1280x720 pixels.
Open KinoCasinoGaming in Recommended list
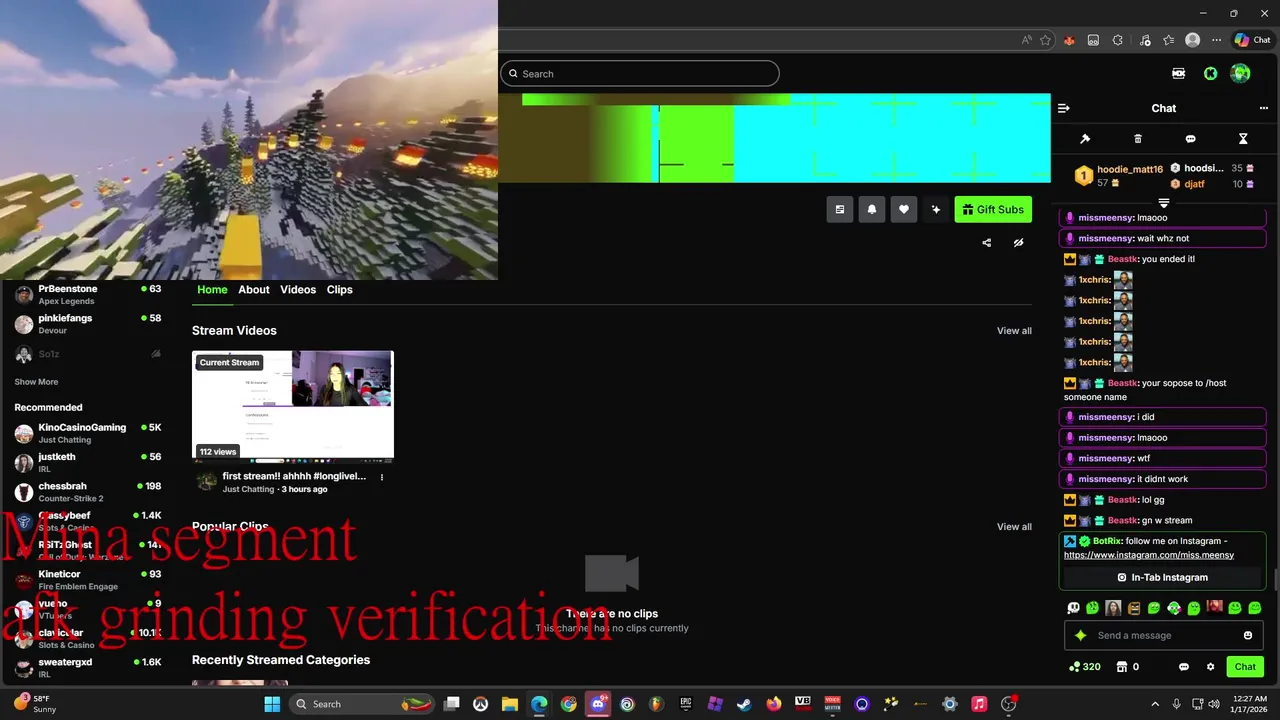(88, 433)
